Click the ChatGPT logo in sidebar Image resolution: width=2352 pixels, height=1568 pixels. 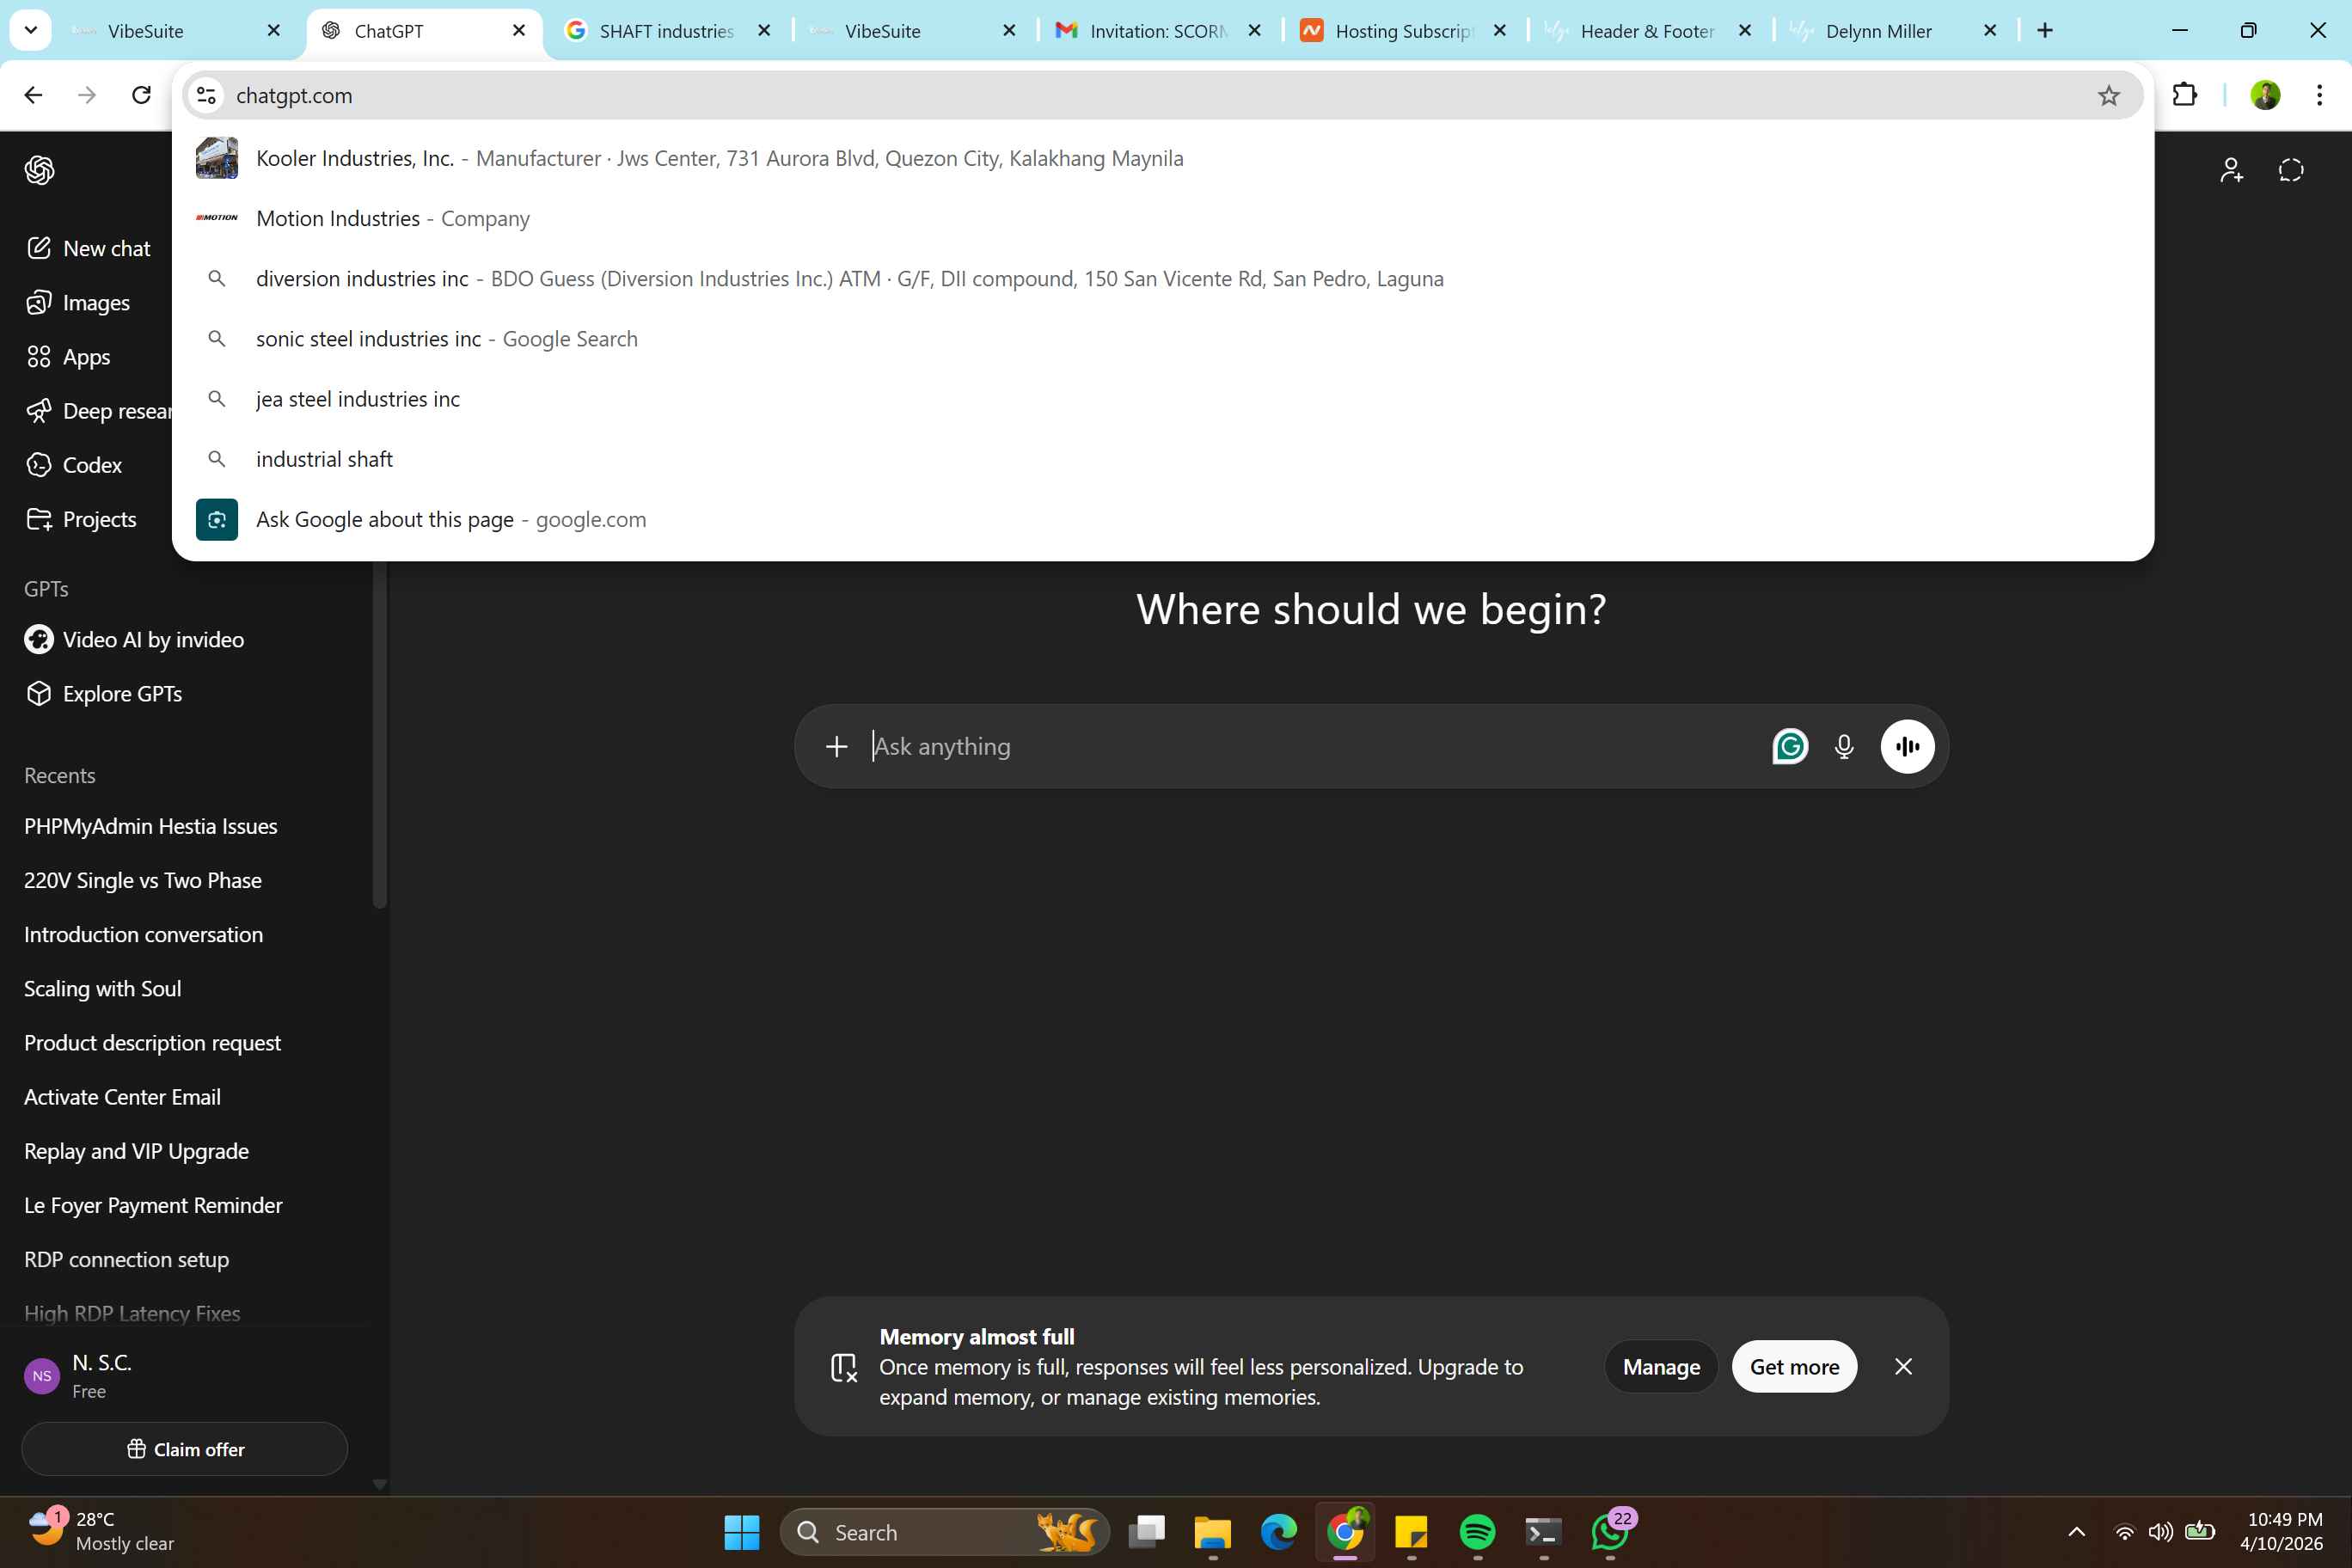(x=39, y=170)
